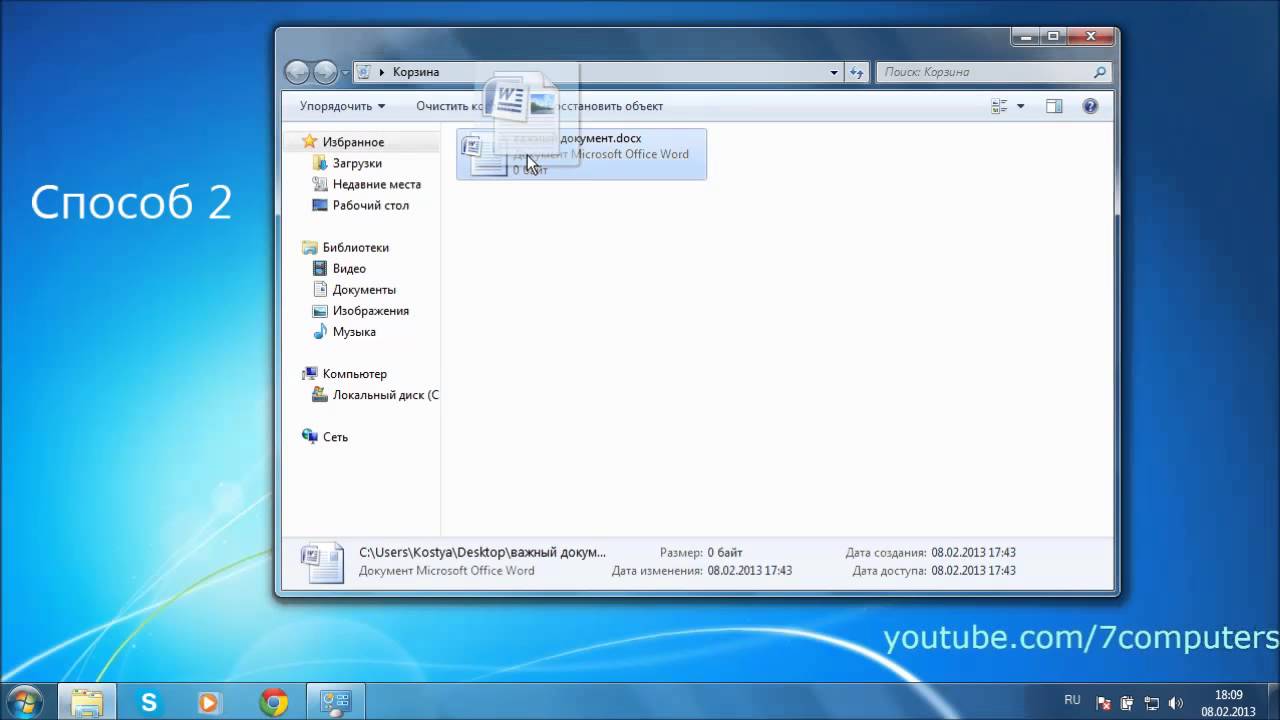
Task: Click Очистить корзину toolbar button
Action: tap(450, 106)
